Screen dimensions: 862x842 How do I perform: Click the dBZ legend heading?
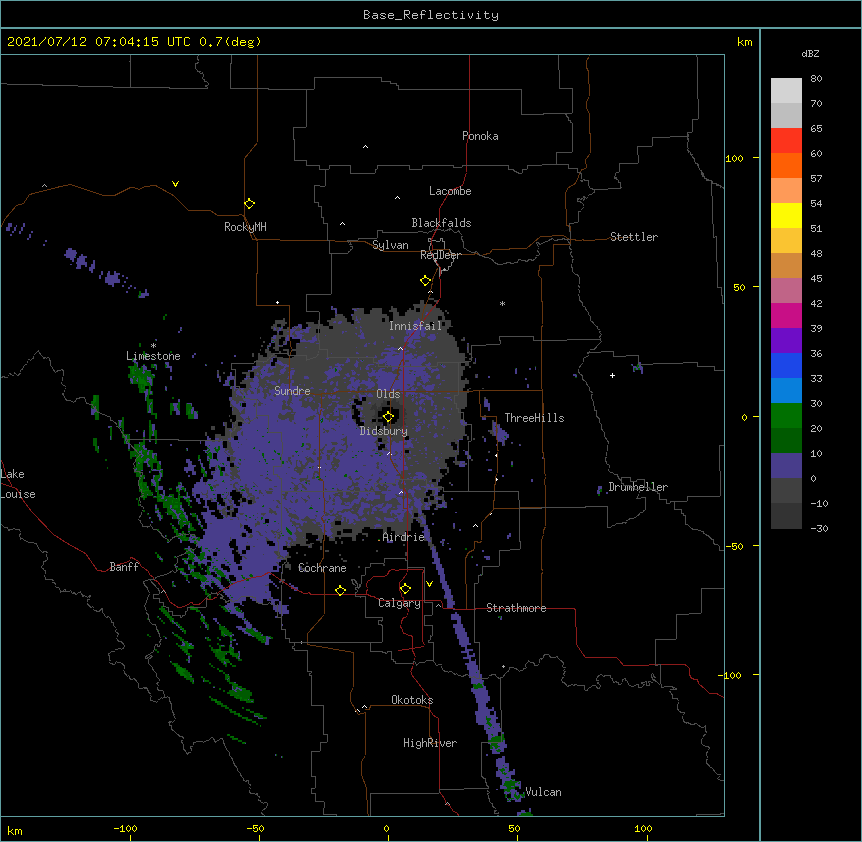[x=810, y=54]
